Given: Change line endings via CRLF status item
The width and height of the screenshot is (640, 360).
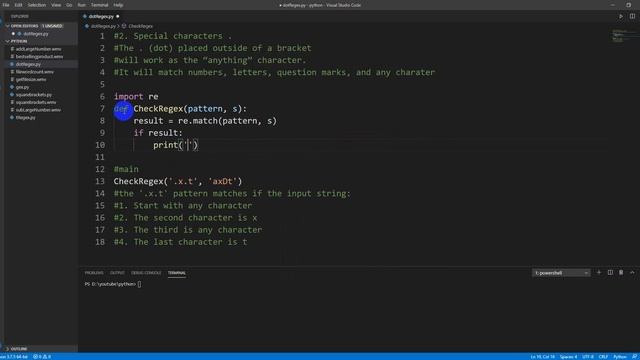Looking at the screenshot, I should pos(603,357).
